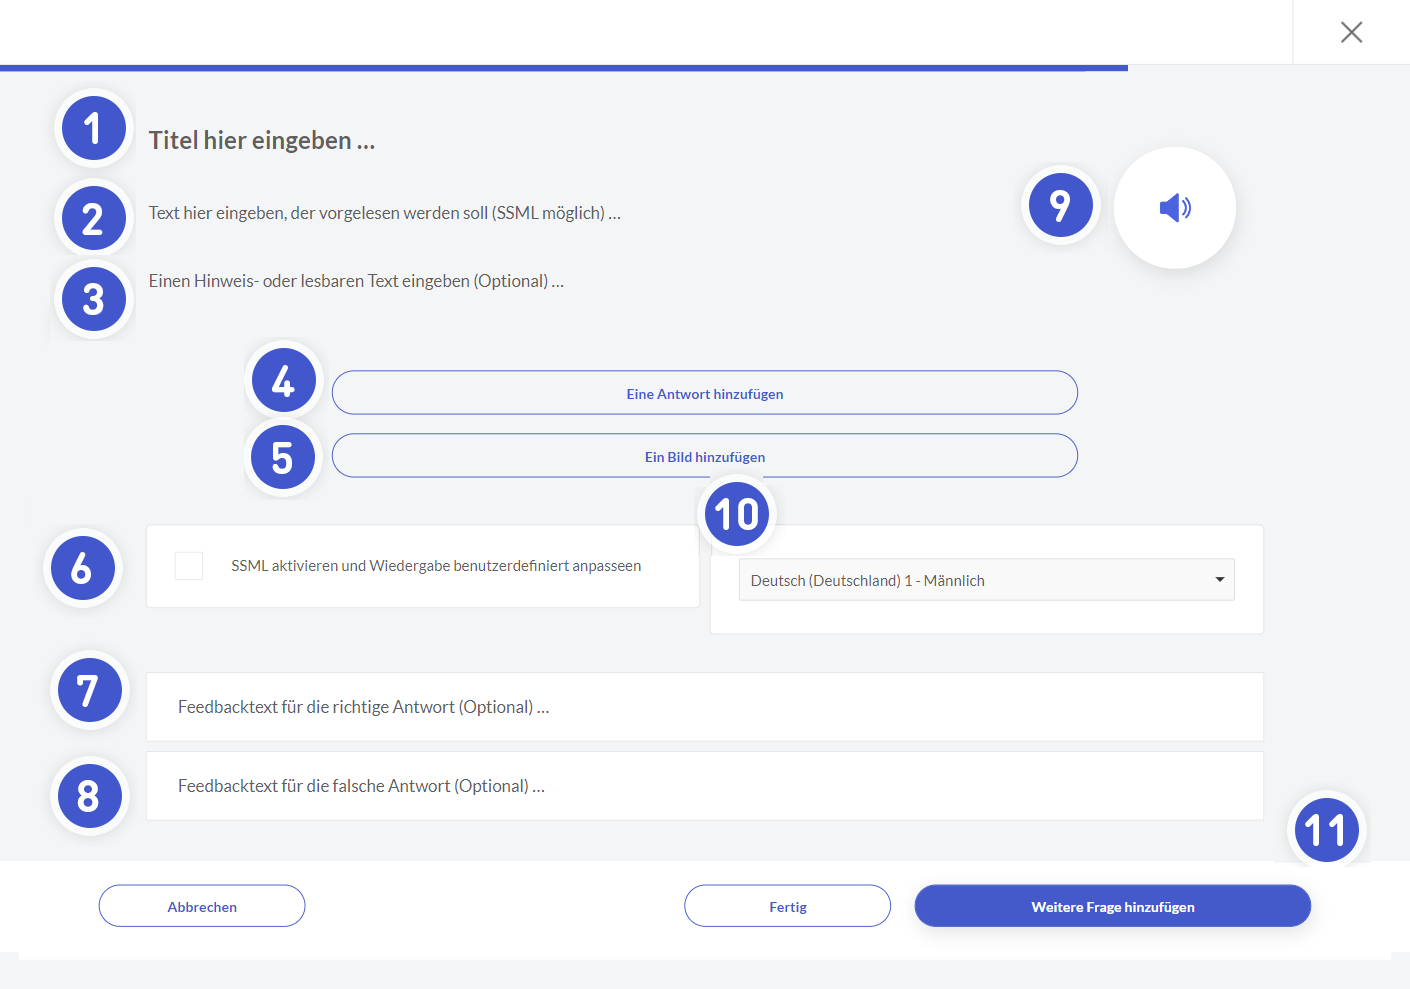Click 'Ein Bild hinzufügen' button

pos(704,456)
